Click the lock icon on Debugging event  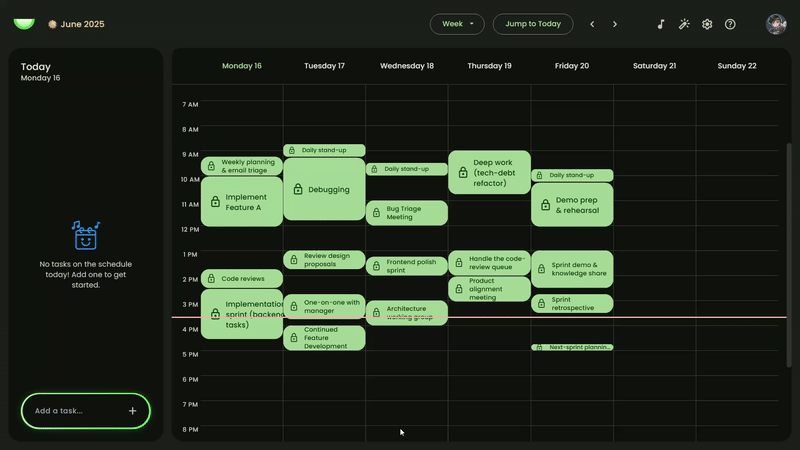298,189
